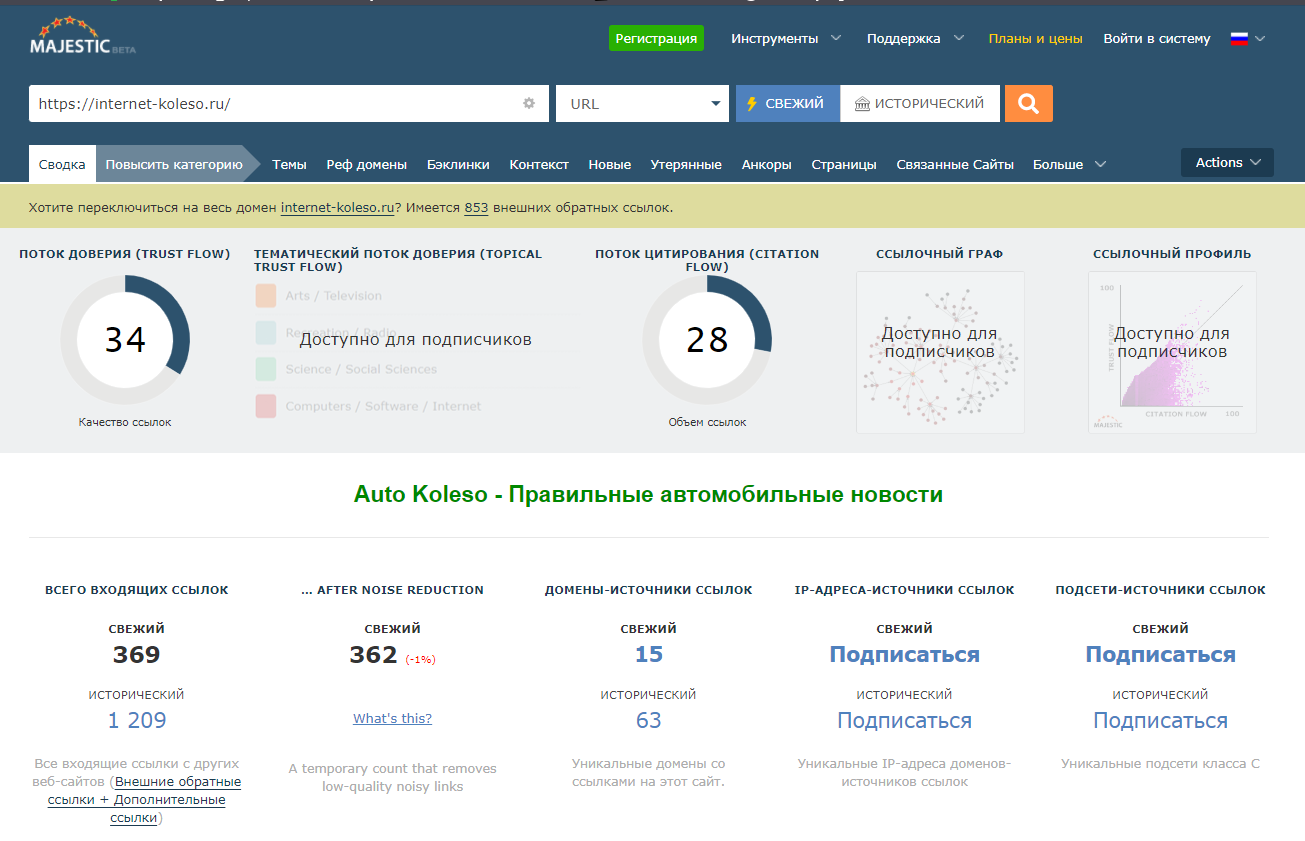
Task: Go to the Анкоры tab
Action: 767,164
